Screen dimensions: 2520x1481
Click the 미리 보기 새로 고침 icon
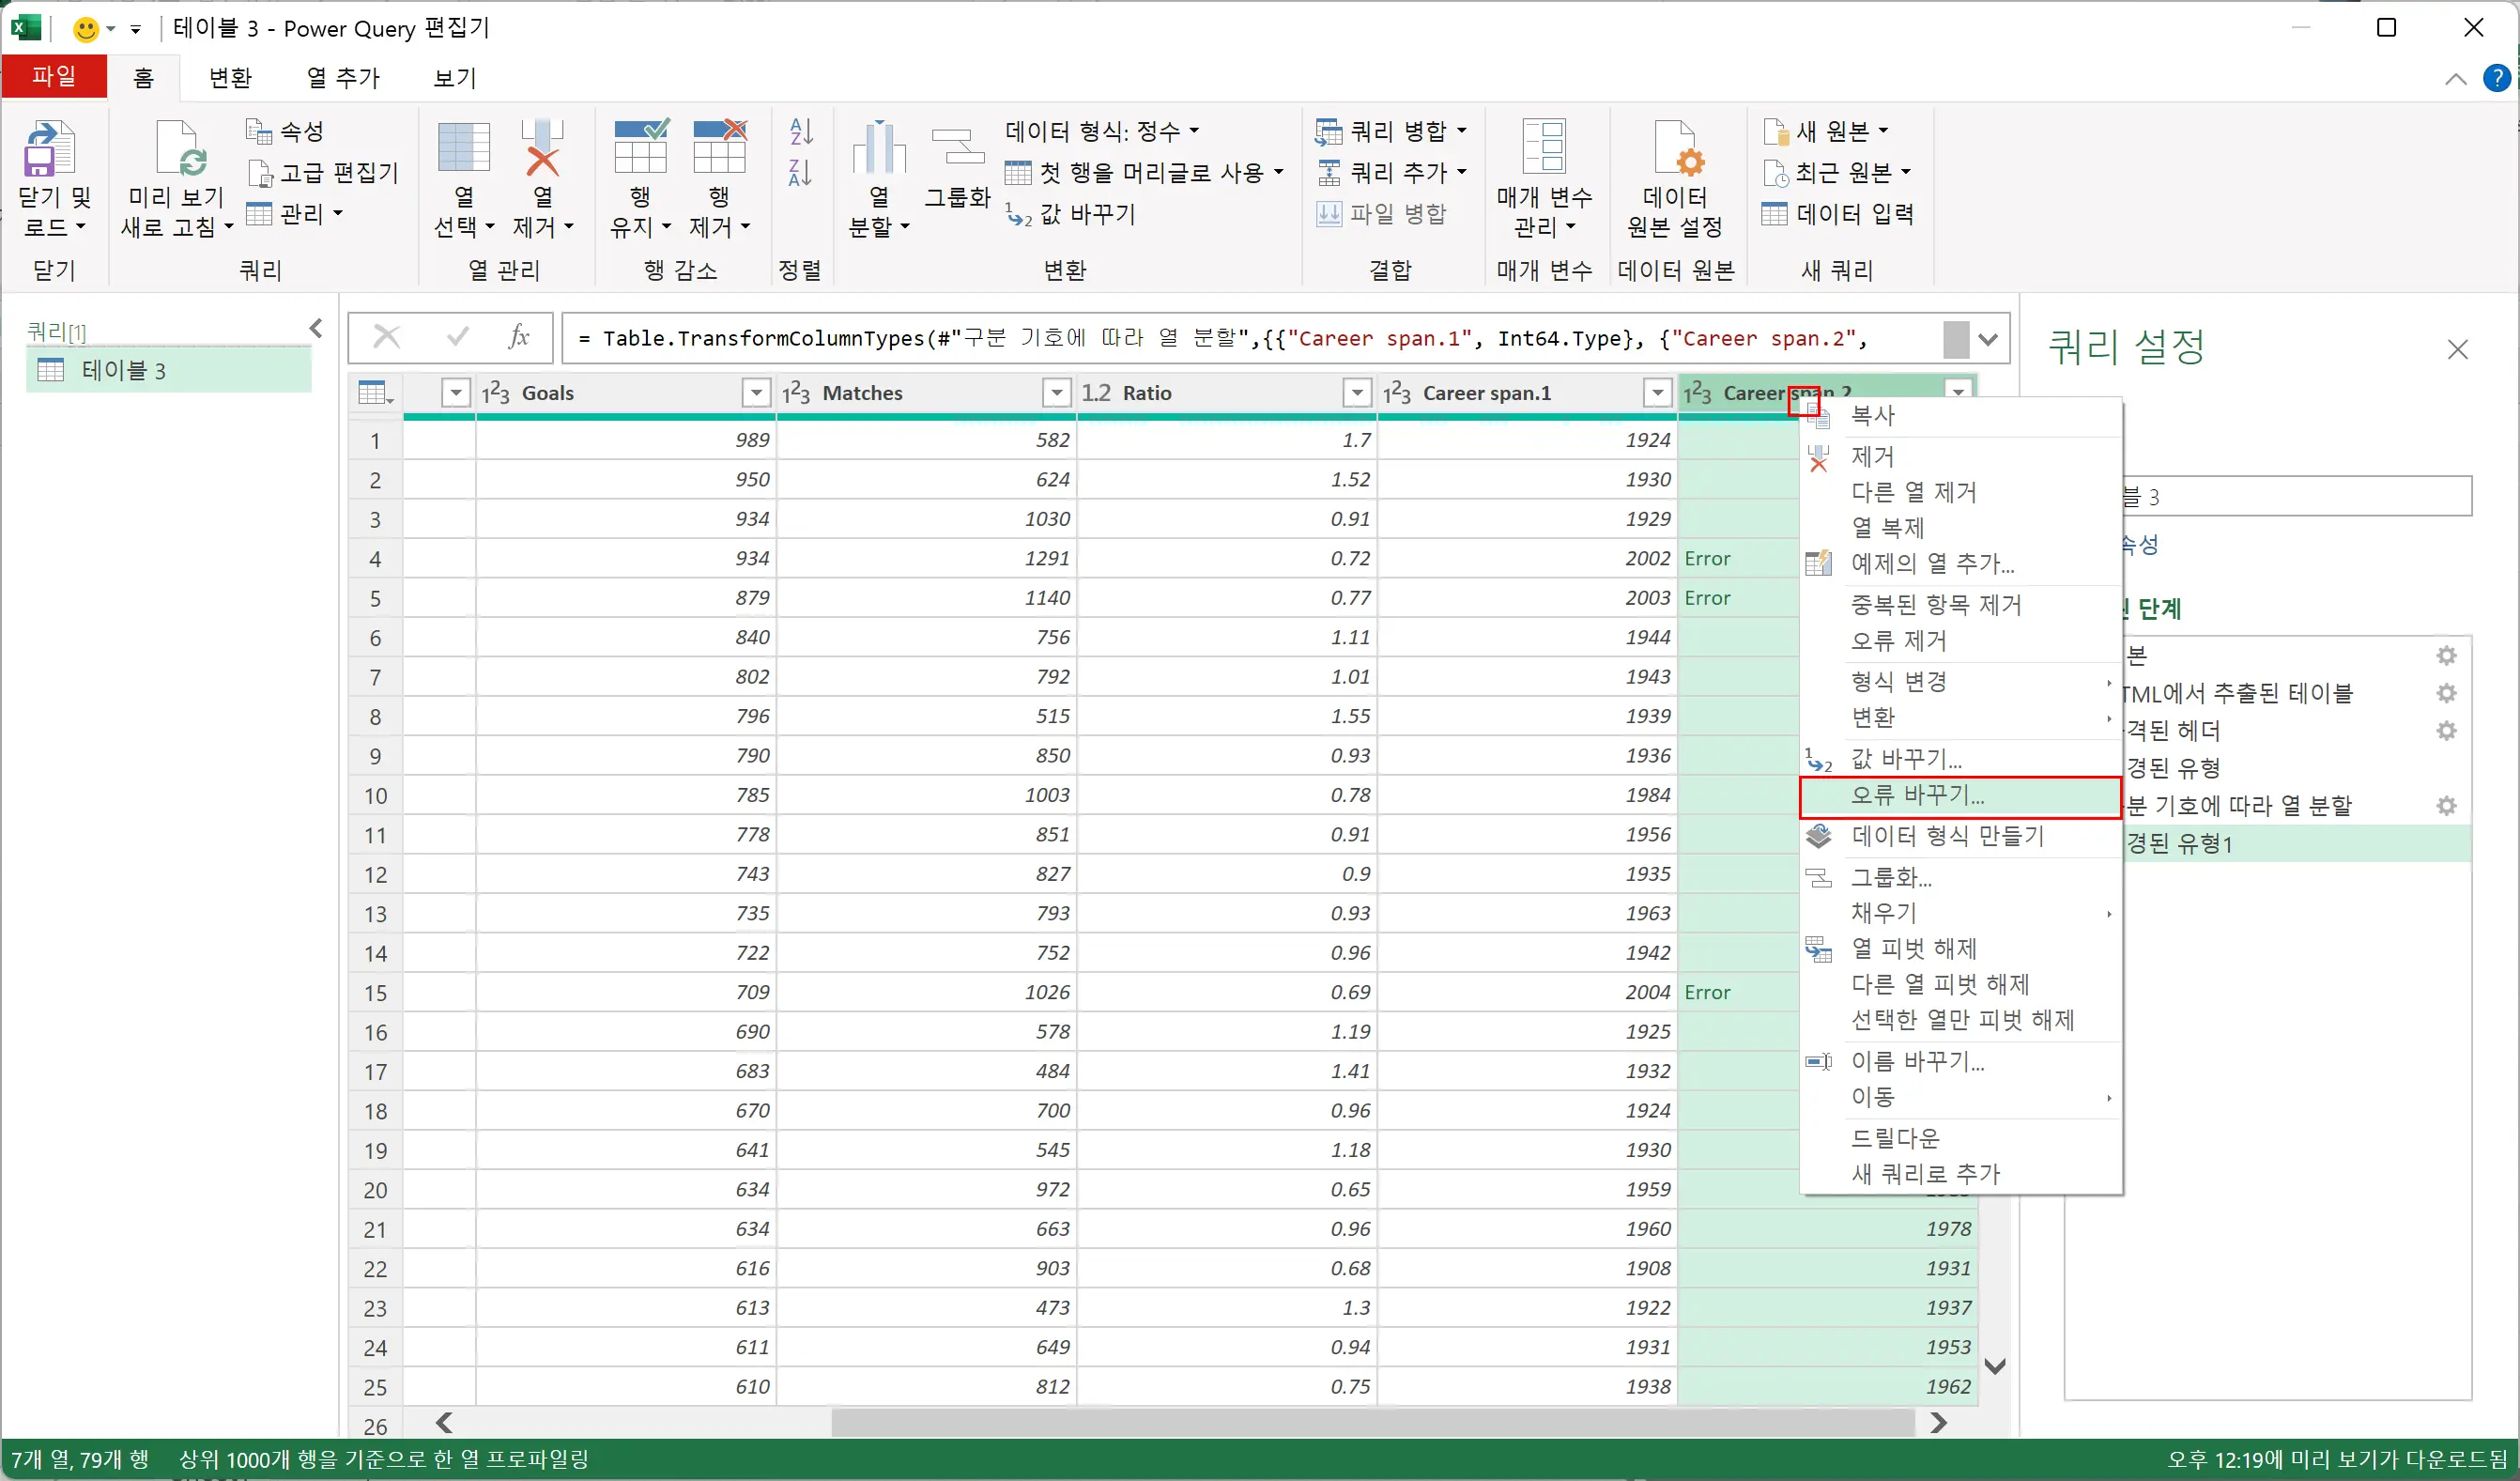(180, 150)
